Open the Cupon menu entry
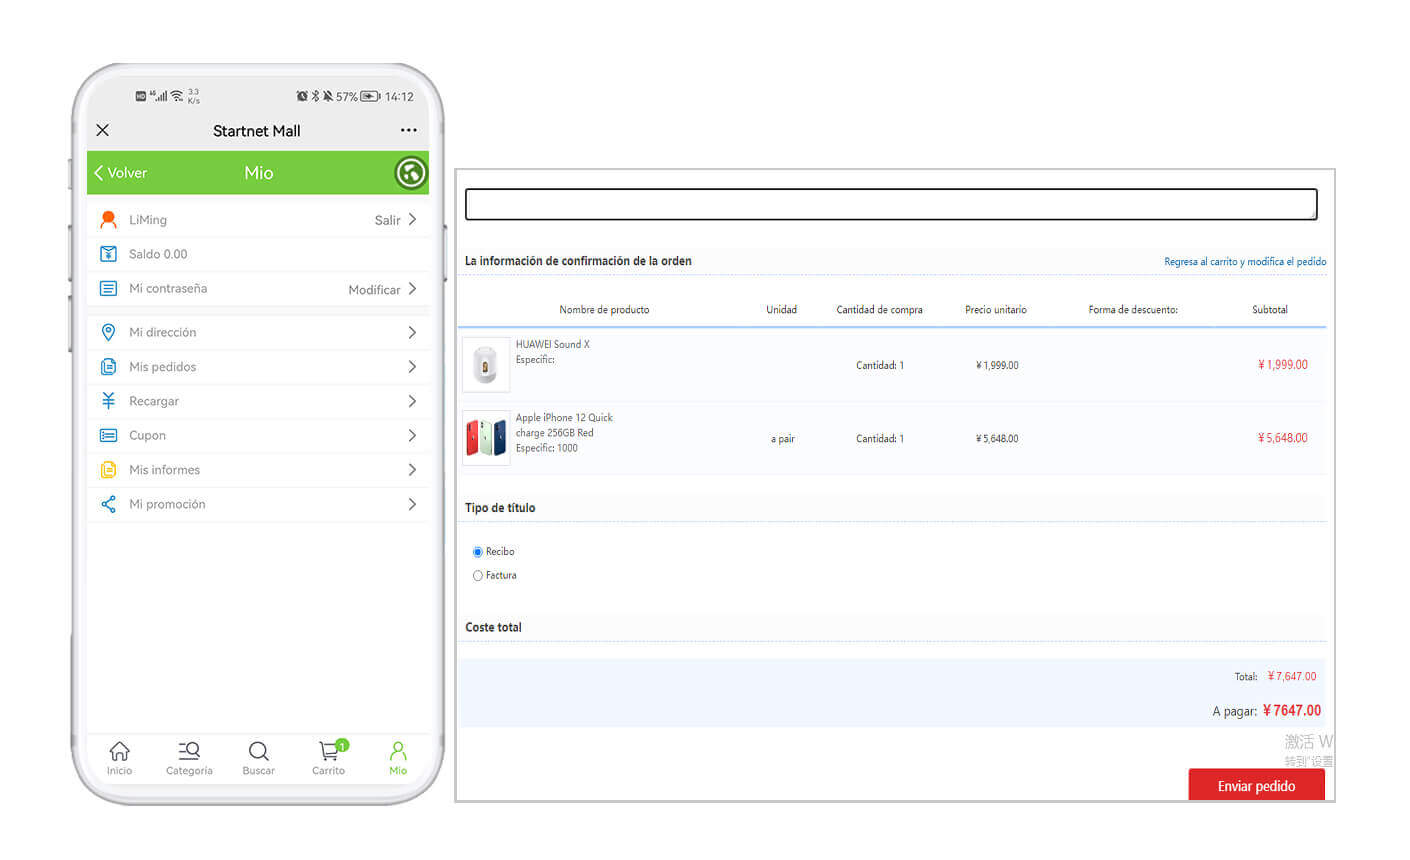 147,435
